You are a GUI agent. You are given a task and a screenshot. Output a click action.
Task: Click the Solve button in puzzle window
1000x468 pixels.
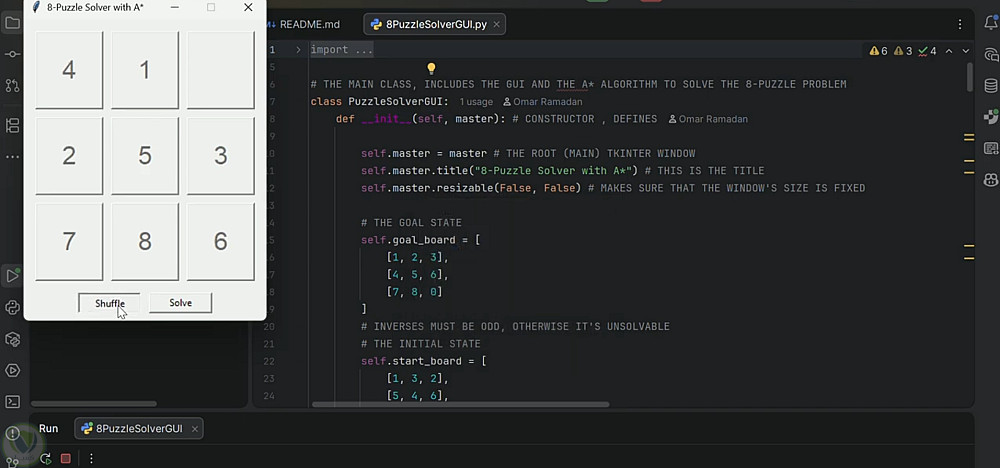pyautogui.click(x=180, y=303)
